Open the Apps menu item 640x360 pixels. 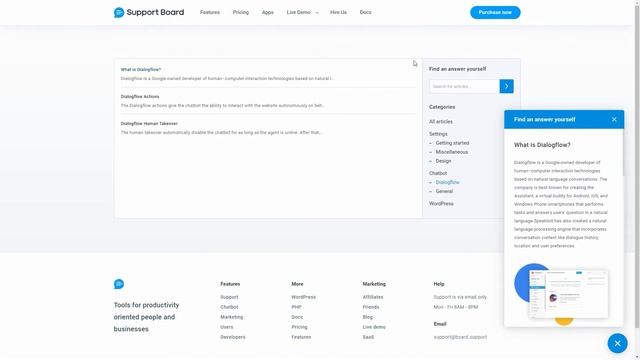[x=268, y=12]
